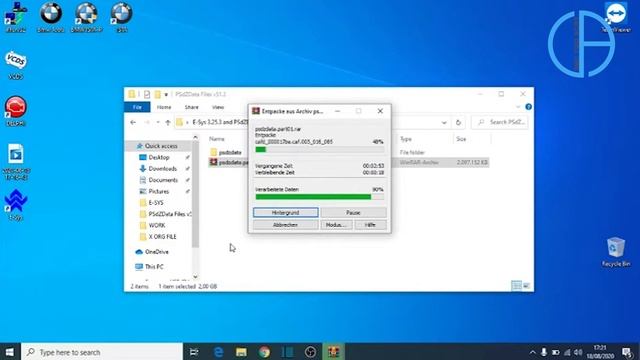Click Properties icon in Explorer title bar
The width and height of the screenshot is (640, 360).
pyautogui.click(x=147, y=94)
